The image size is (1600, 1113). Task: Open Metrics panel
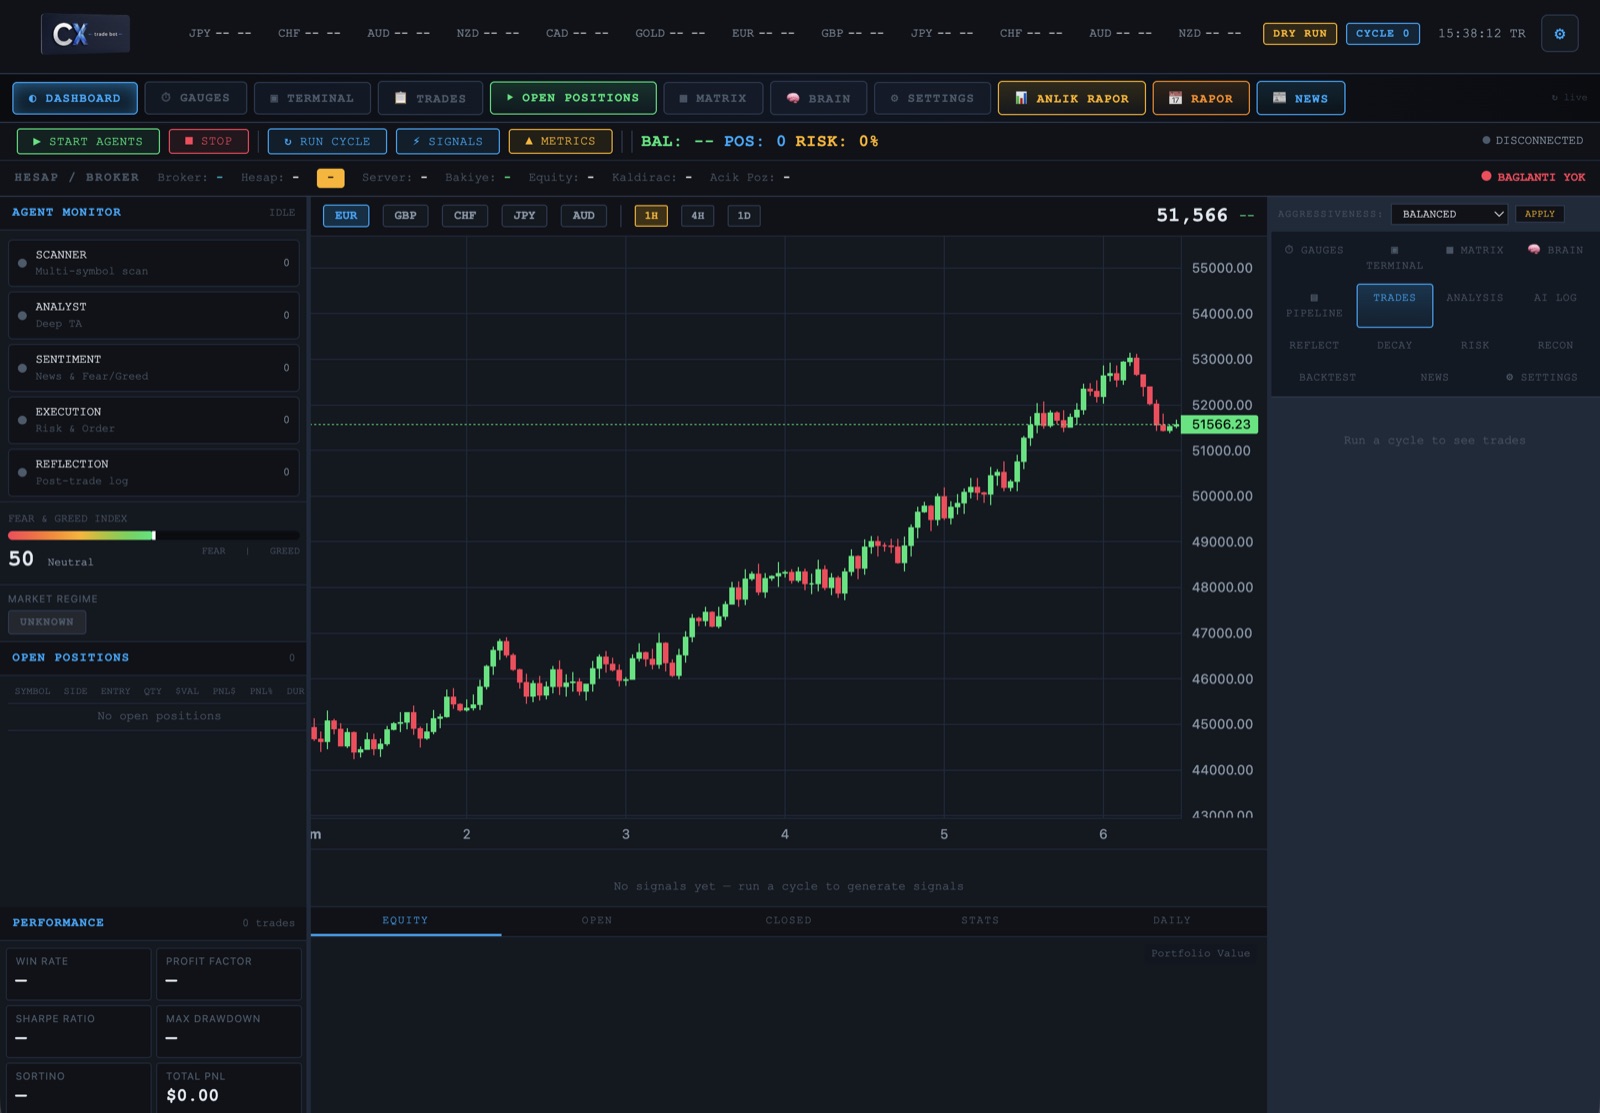[561, 141]
